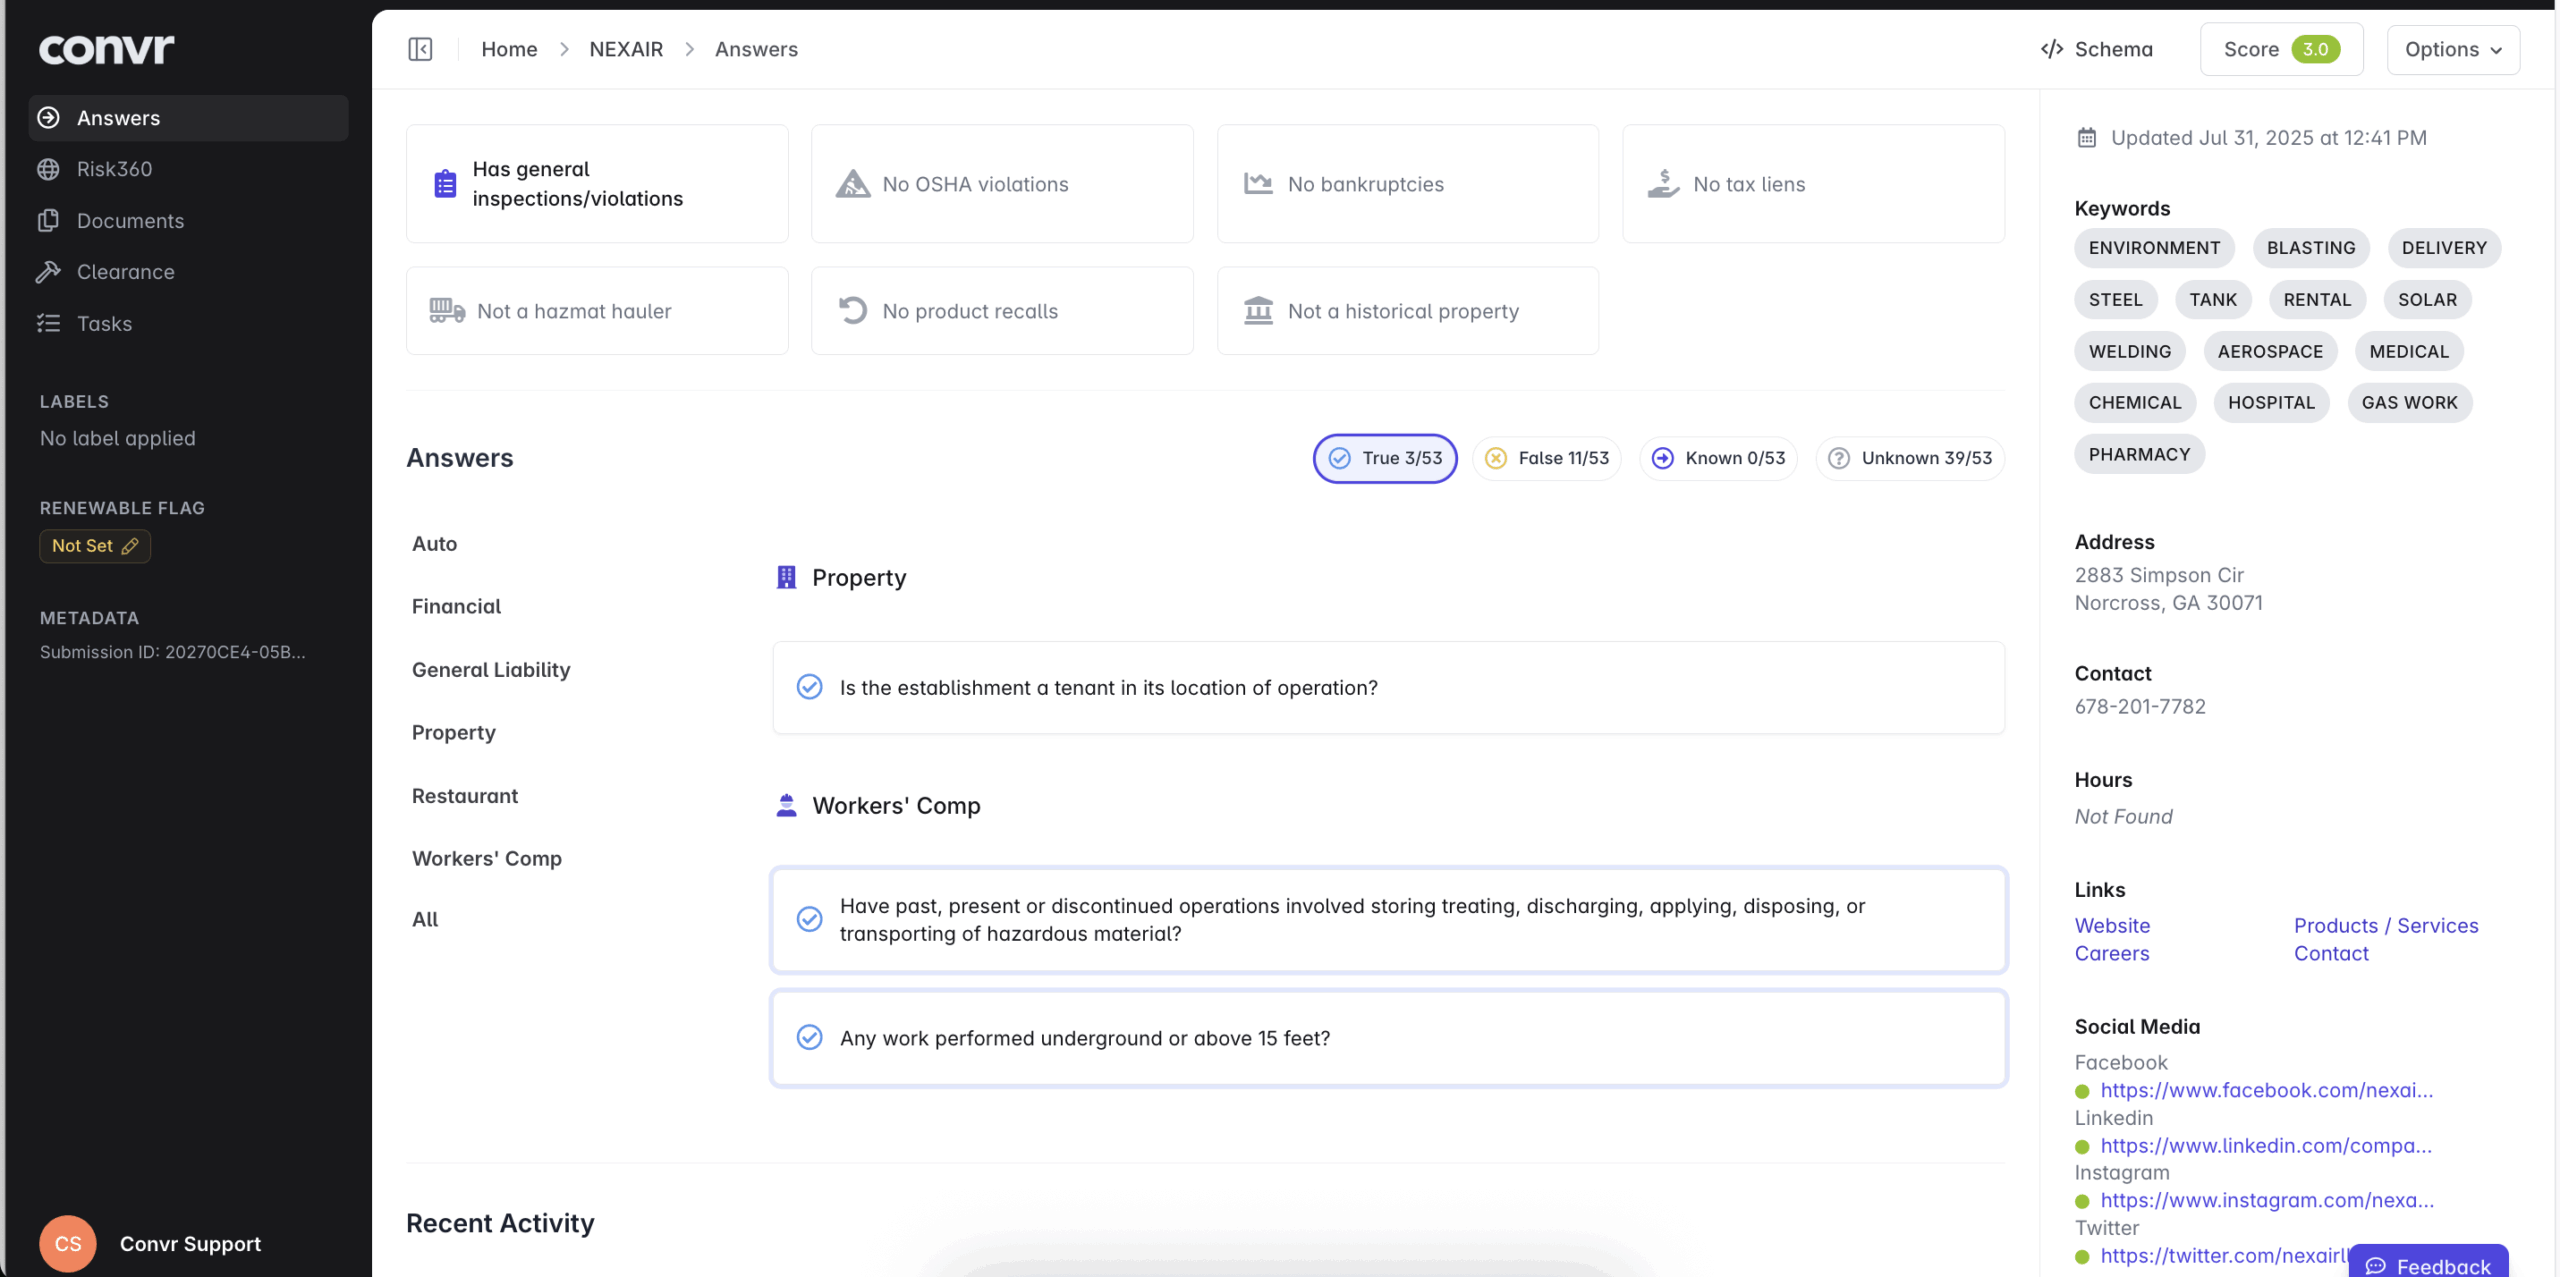
Task: Open Answers in the sidebar
Action: coord(188,118)
